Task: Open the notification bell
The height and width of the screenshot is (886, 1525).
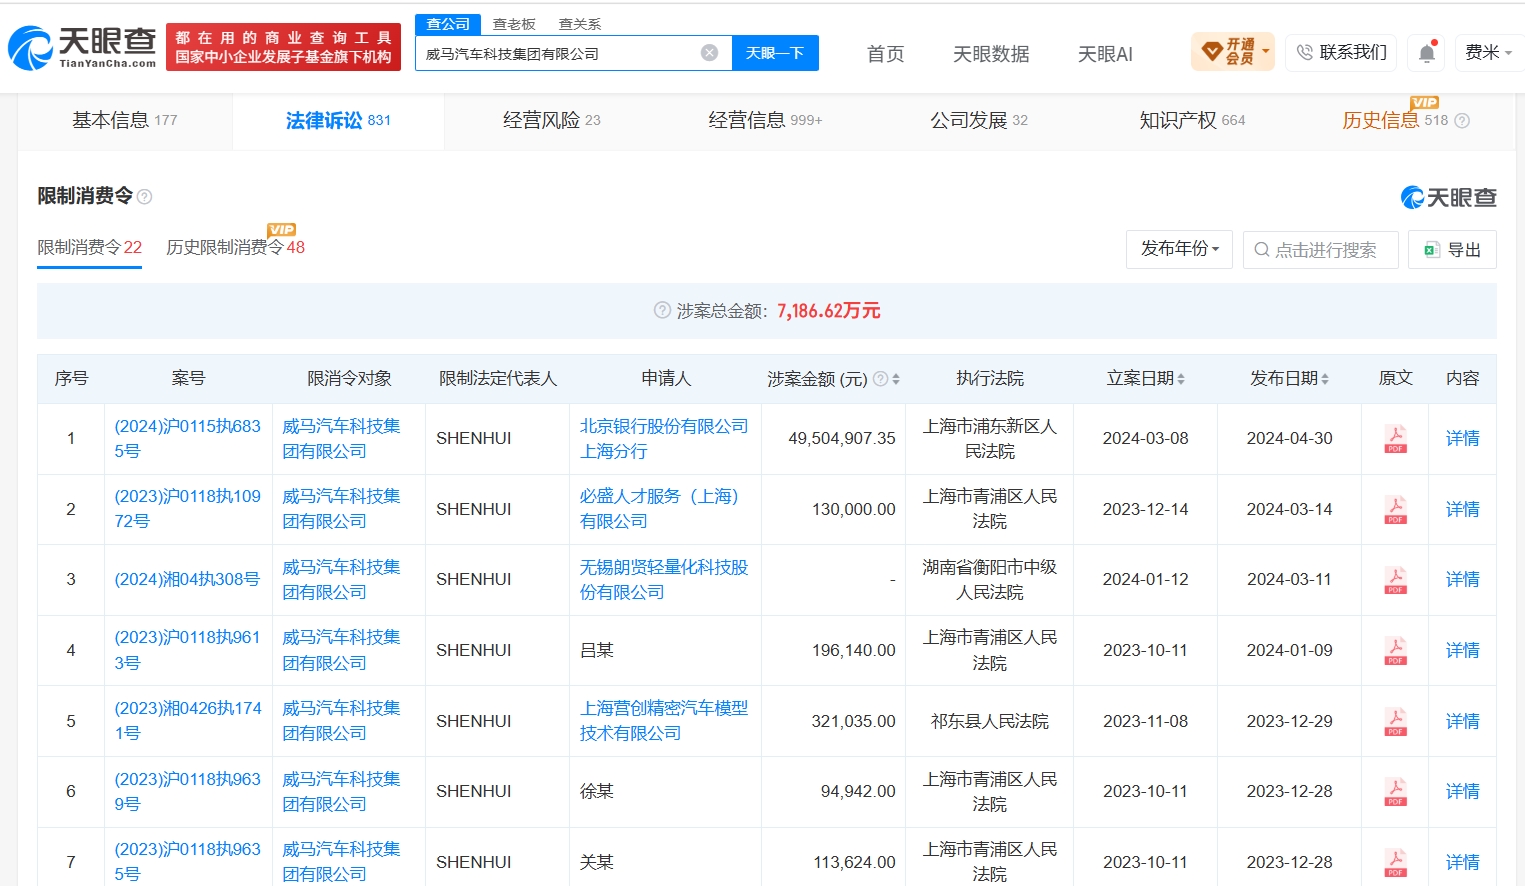Action: pyautogui.click(x=1427, y=52)
